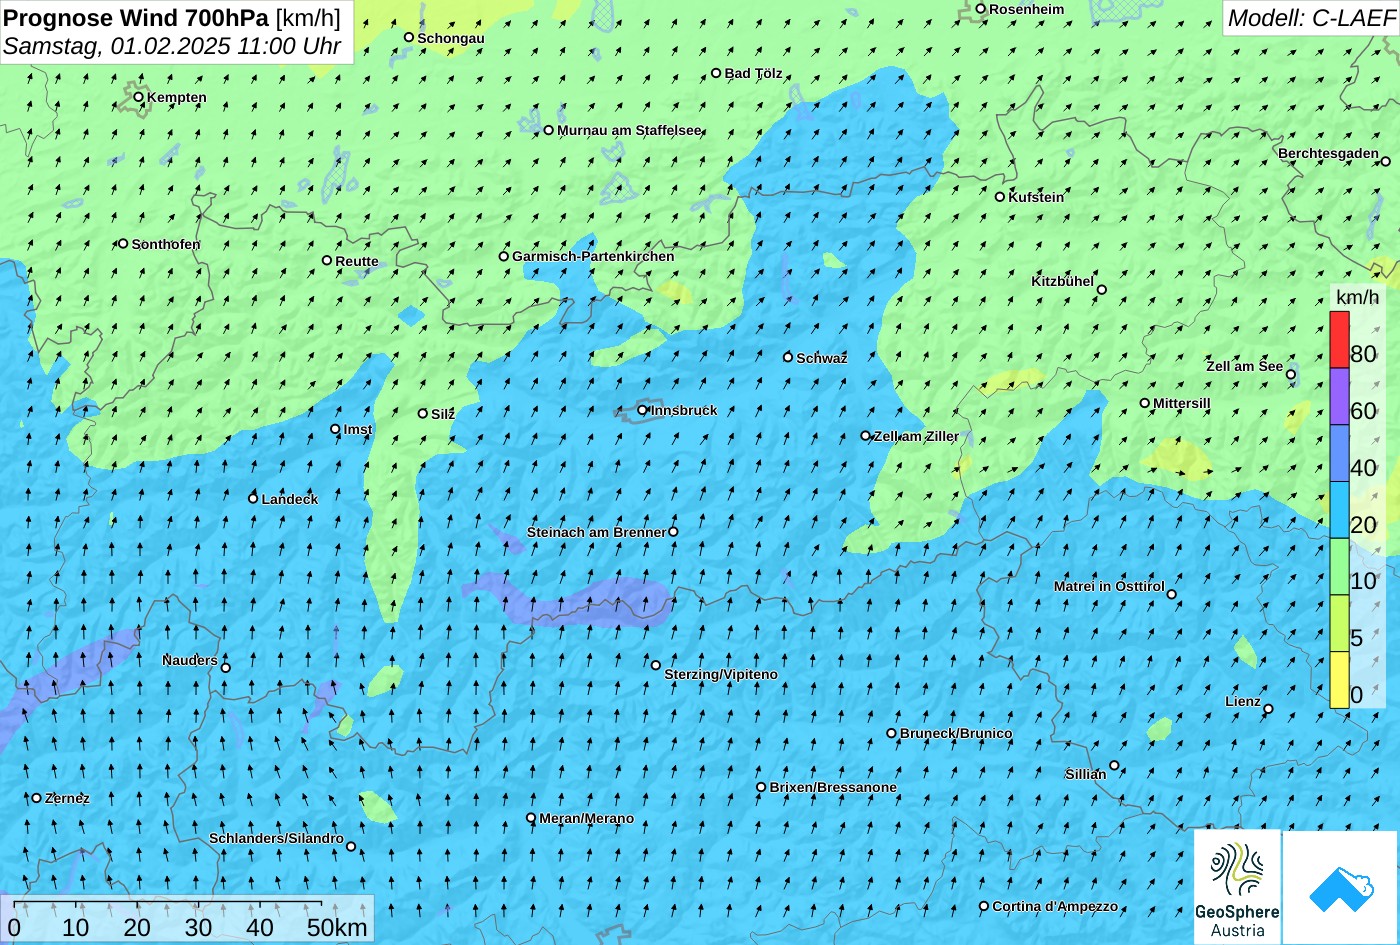1400x945 pixels.
Task: Click the Kempten city marker
Action: pyautogui.click(x=139, y=97)
